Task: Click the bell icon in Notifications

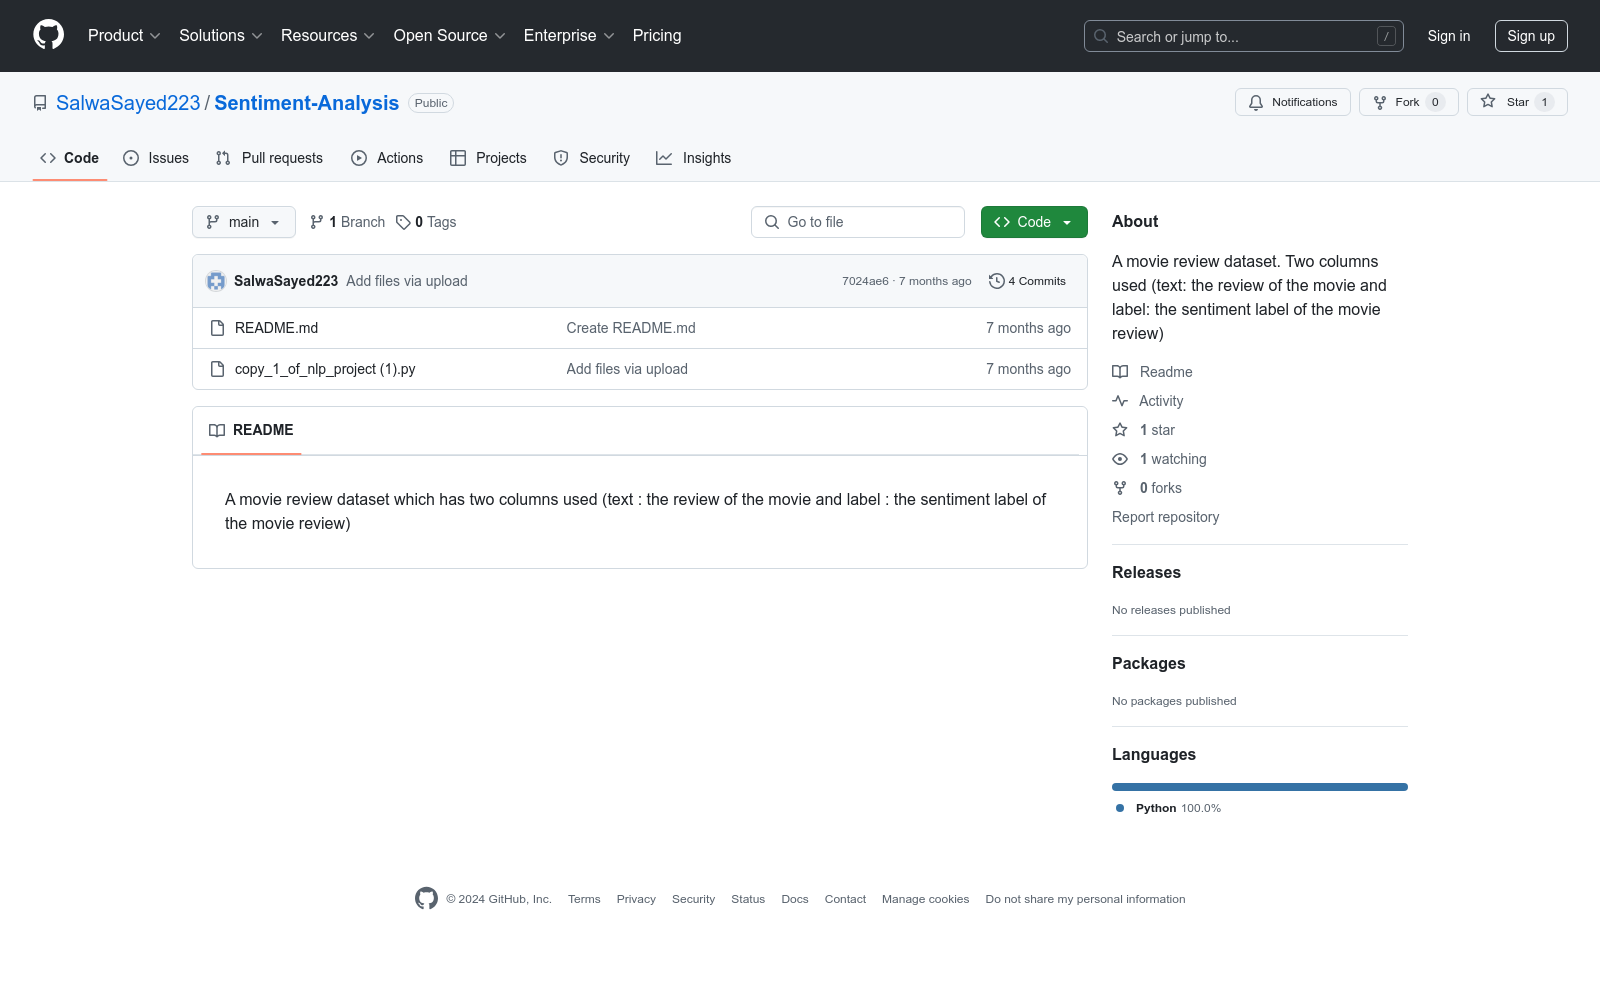Action: (x=1256, y=102)
